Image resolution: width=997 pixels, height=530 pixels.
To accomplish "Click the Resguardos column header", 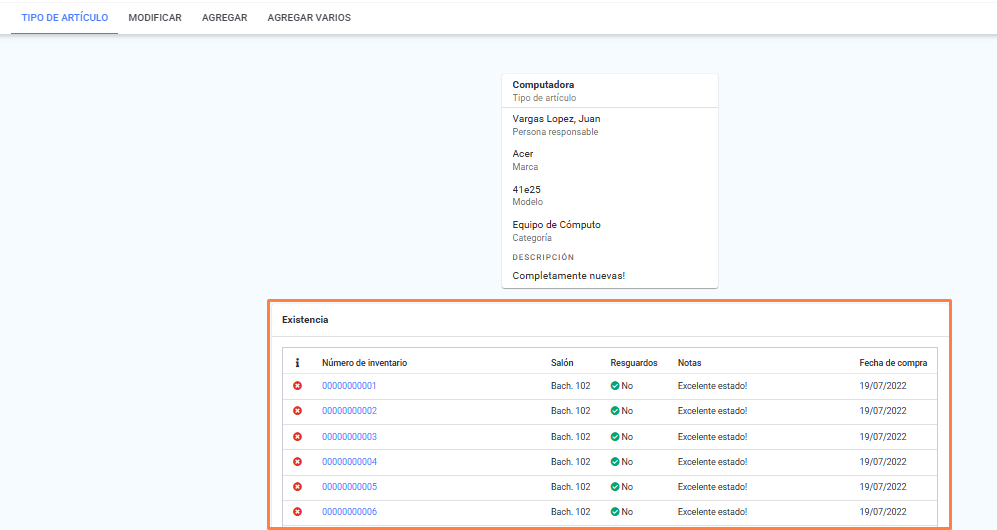I will [634, 363].
